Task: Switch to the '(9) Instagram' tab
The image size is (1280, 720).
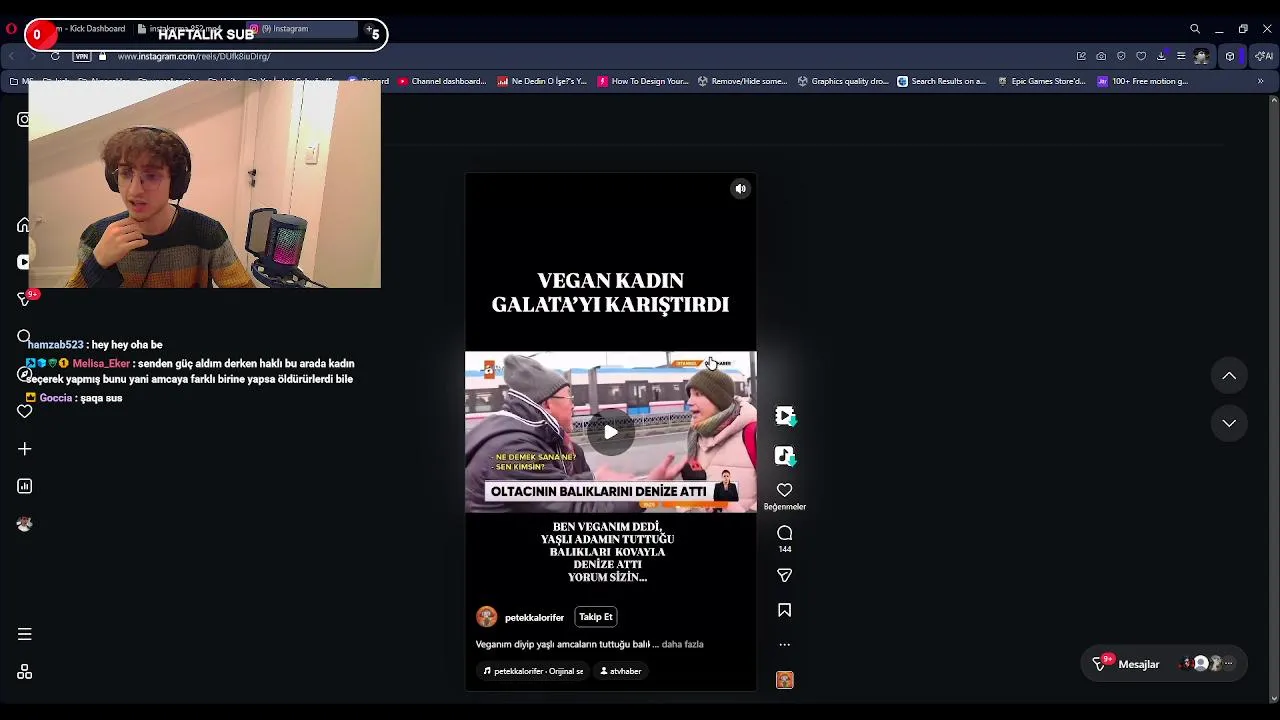Action: (x=300, y=29)
